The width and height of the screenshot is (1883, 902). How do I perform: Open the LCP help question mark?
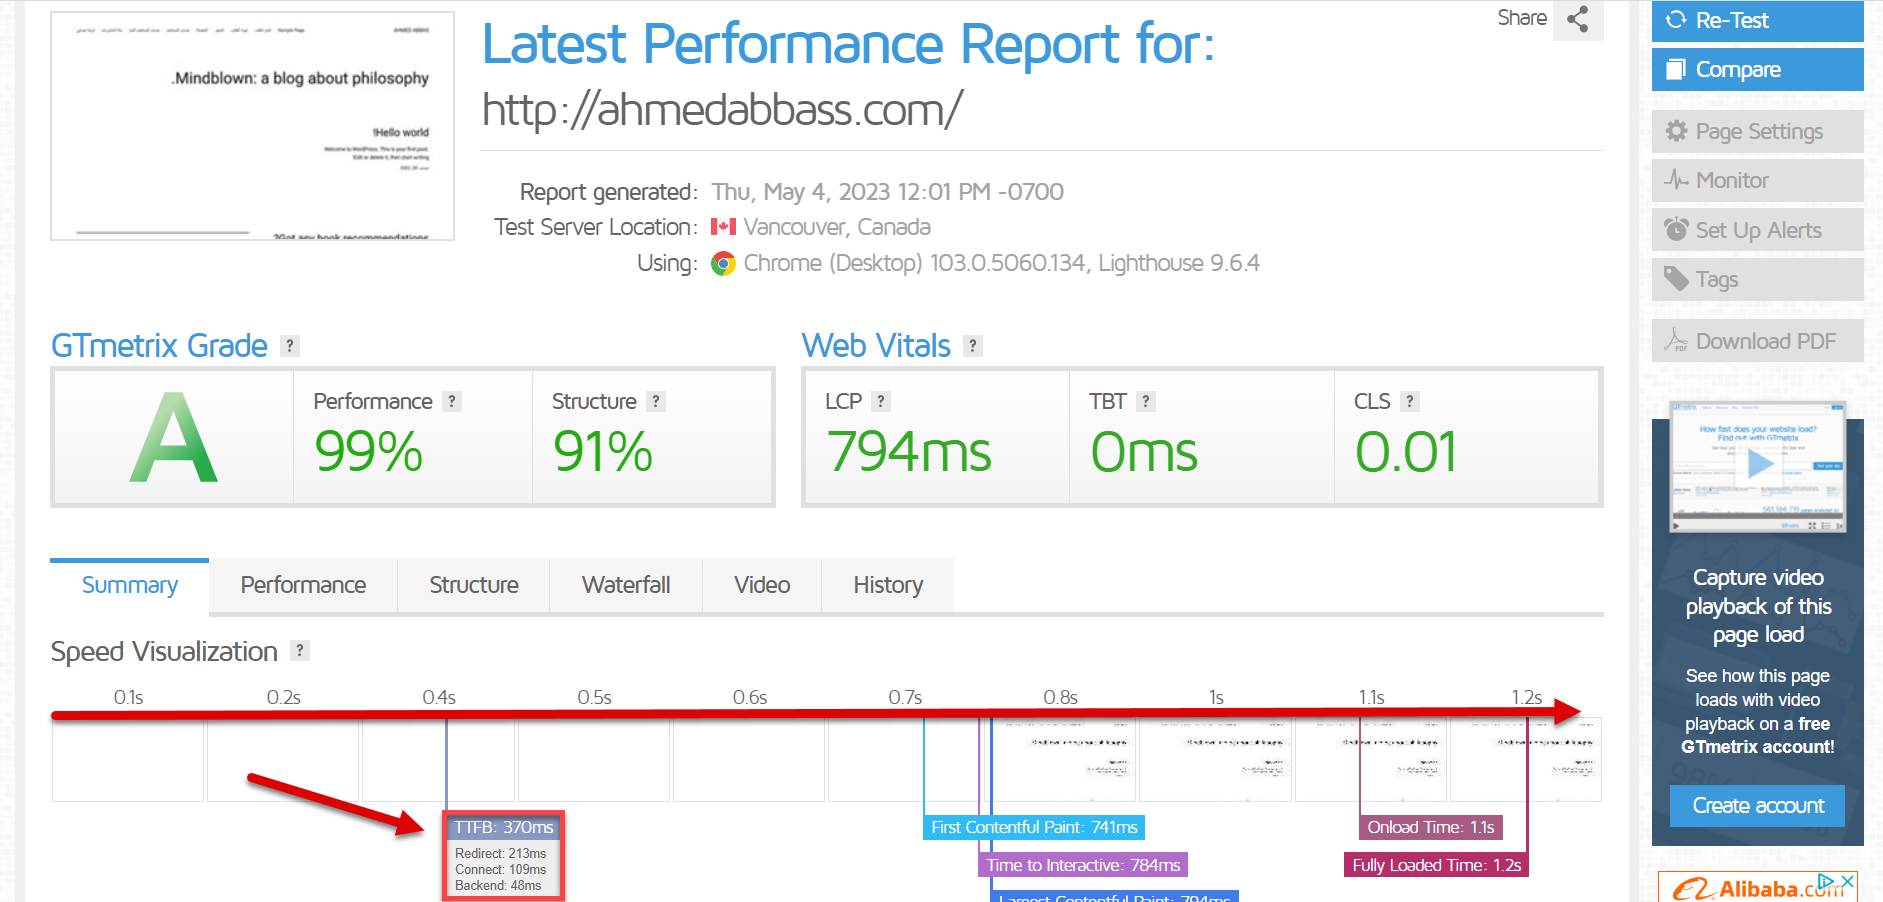pyautogui.click(x=881, y=401)
